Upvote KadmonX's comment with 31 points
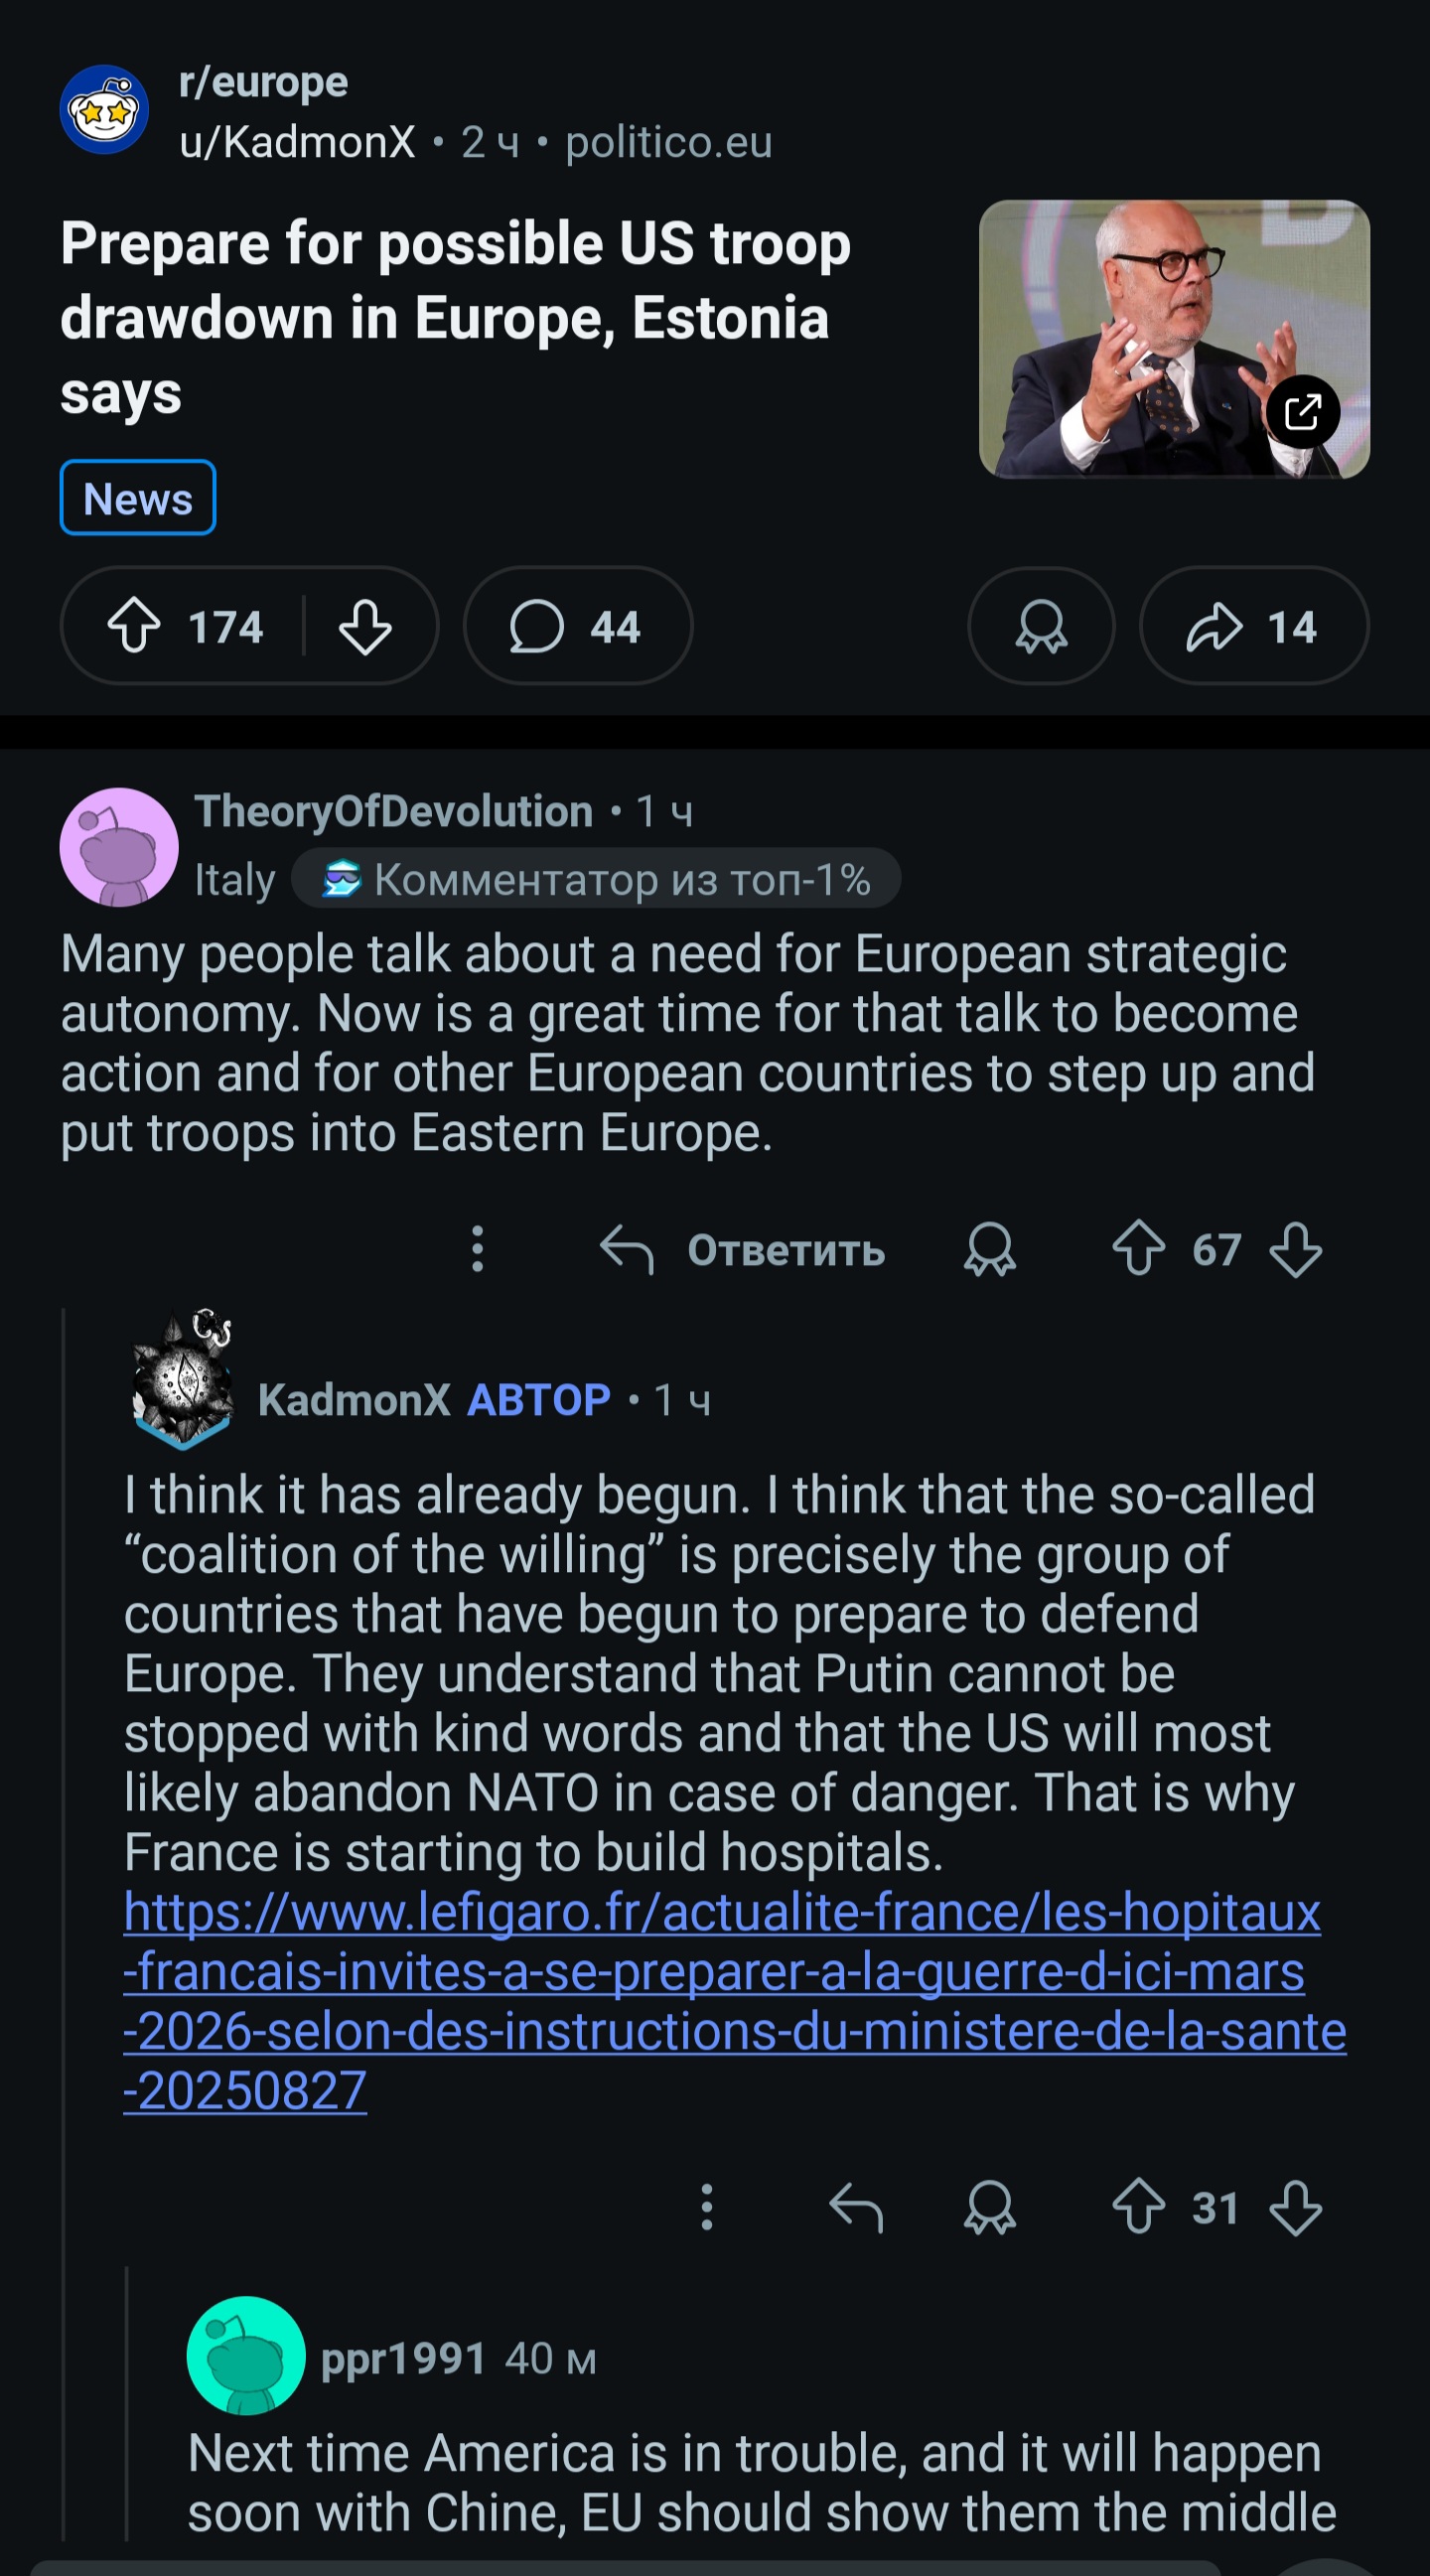The height and width of the screenshot is (2576, 1430). pos(1138,2208)
